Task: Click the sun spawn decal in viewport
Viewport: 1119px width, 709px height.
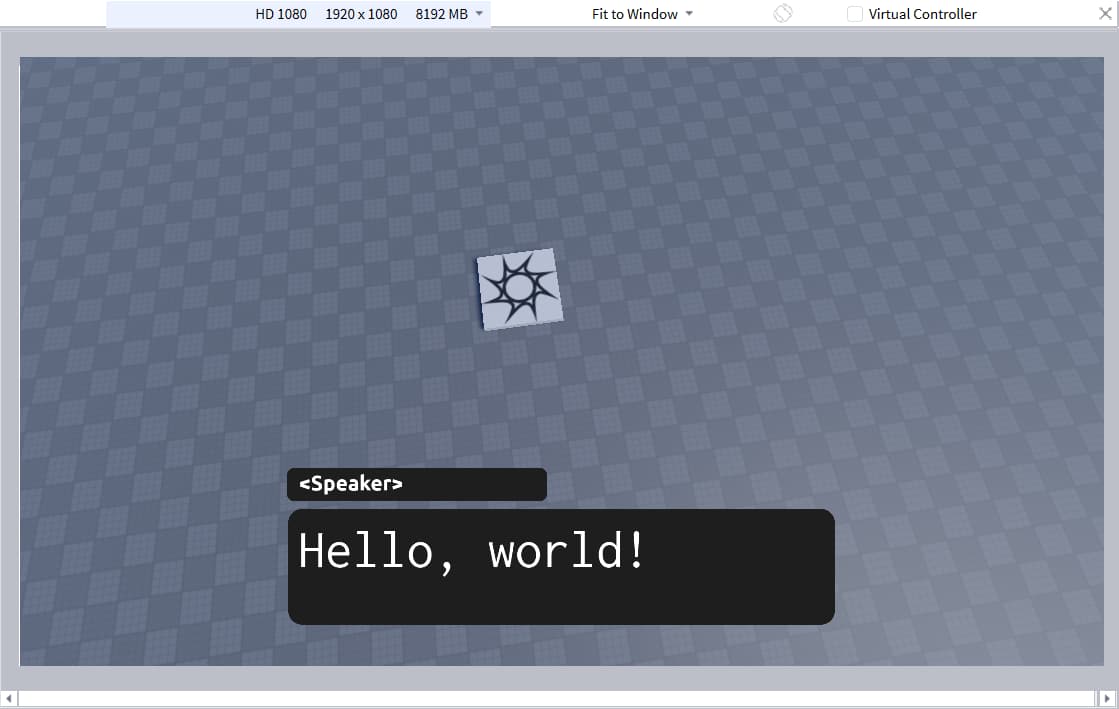Action: tap(520, 288)
